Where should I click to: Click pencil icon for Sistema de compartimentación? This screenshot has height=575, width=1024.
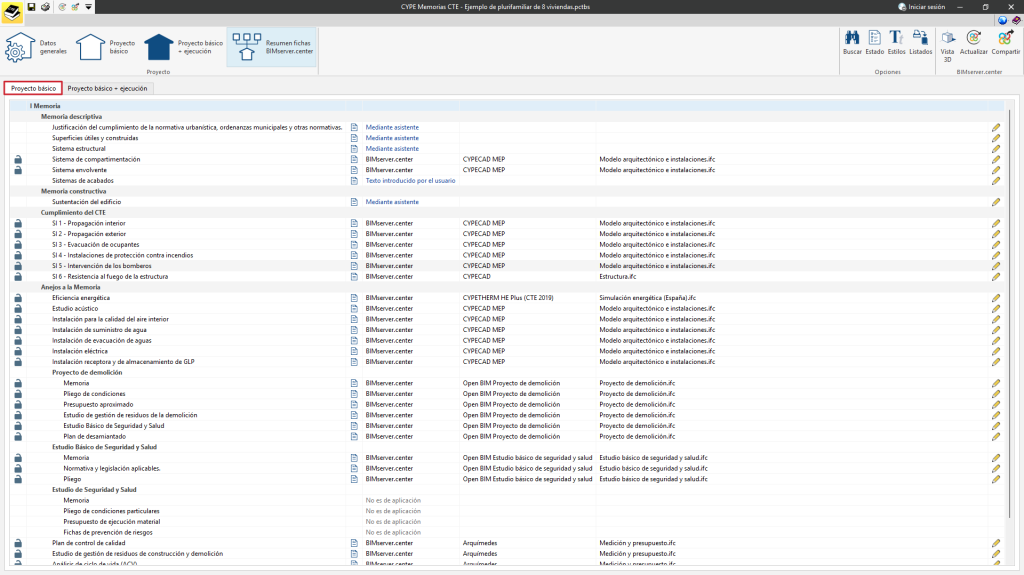996,159
